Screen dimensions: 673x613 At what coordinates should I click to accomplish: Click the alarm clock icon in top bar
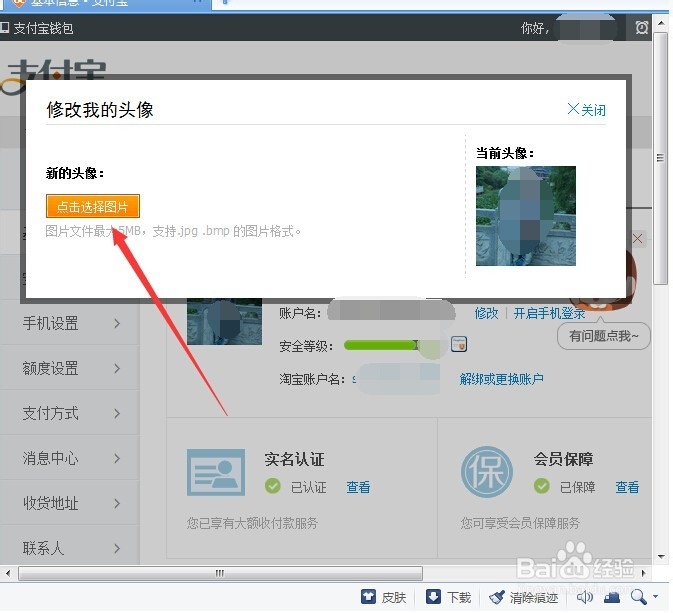pos(642,28)
